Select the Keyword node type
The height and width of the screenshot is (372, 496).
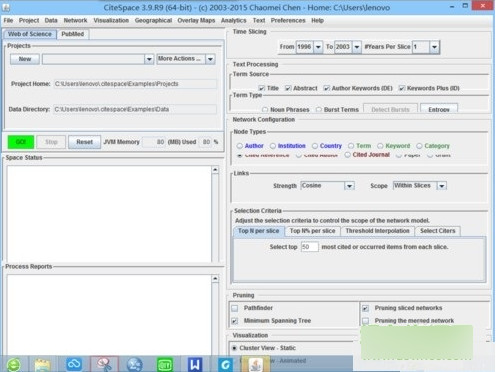[380, 146]
